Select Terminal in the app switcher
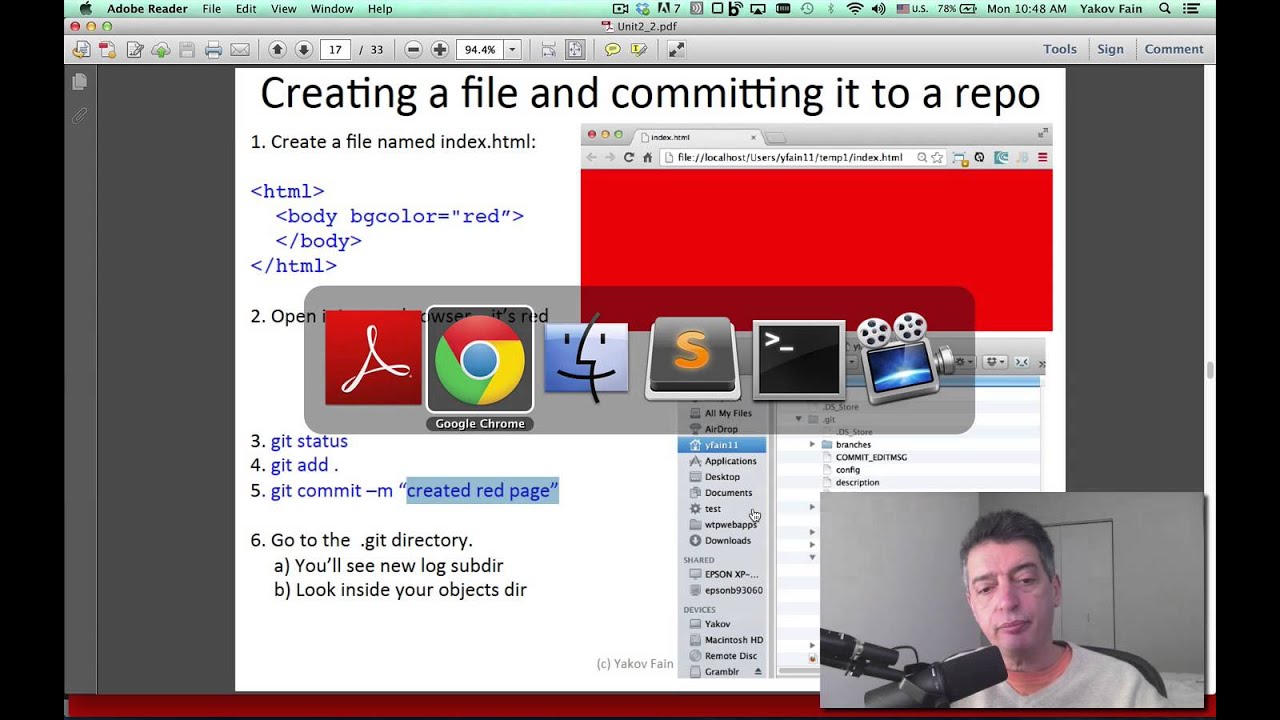This screenshot has height=720, width=1280. (x=798, y=358)
